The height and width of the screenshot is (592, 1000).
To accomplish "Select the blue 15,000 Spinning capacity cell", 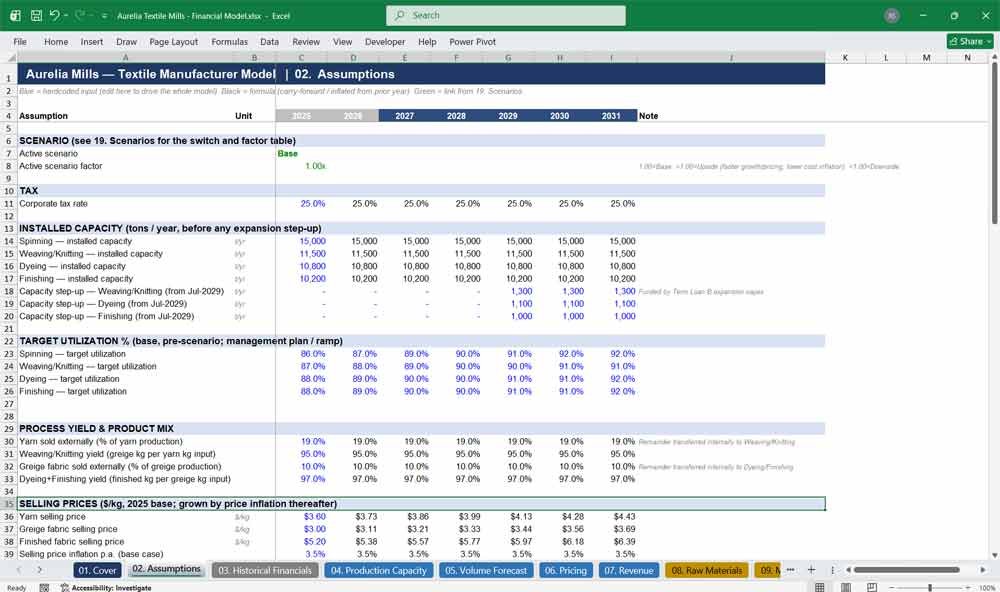I will pos(301,241).
